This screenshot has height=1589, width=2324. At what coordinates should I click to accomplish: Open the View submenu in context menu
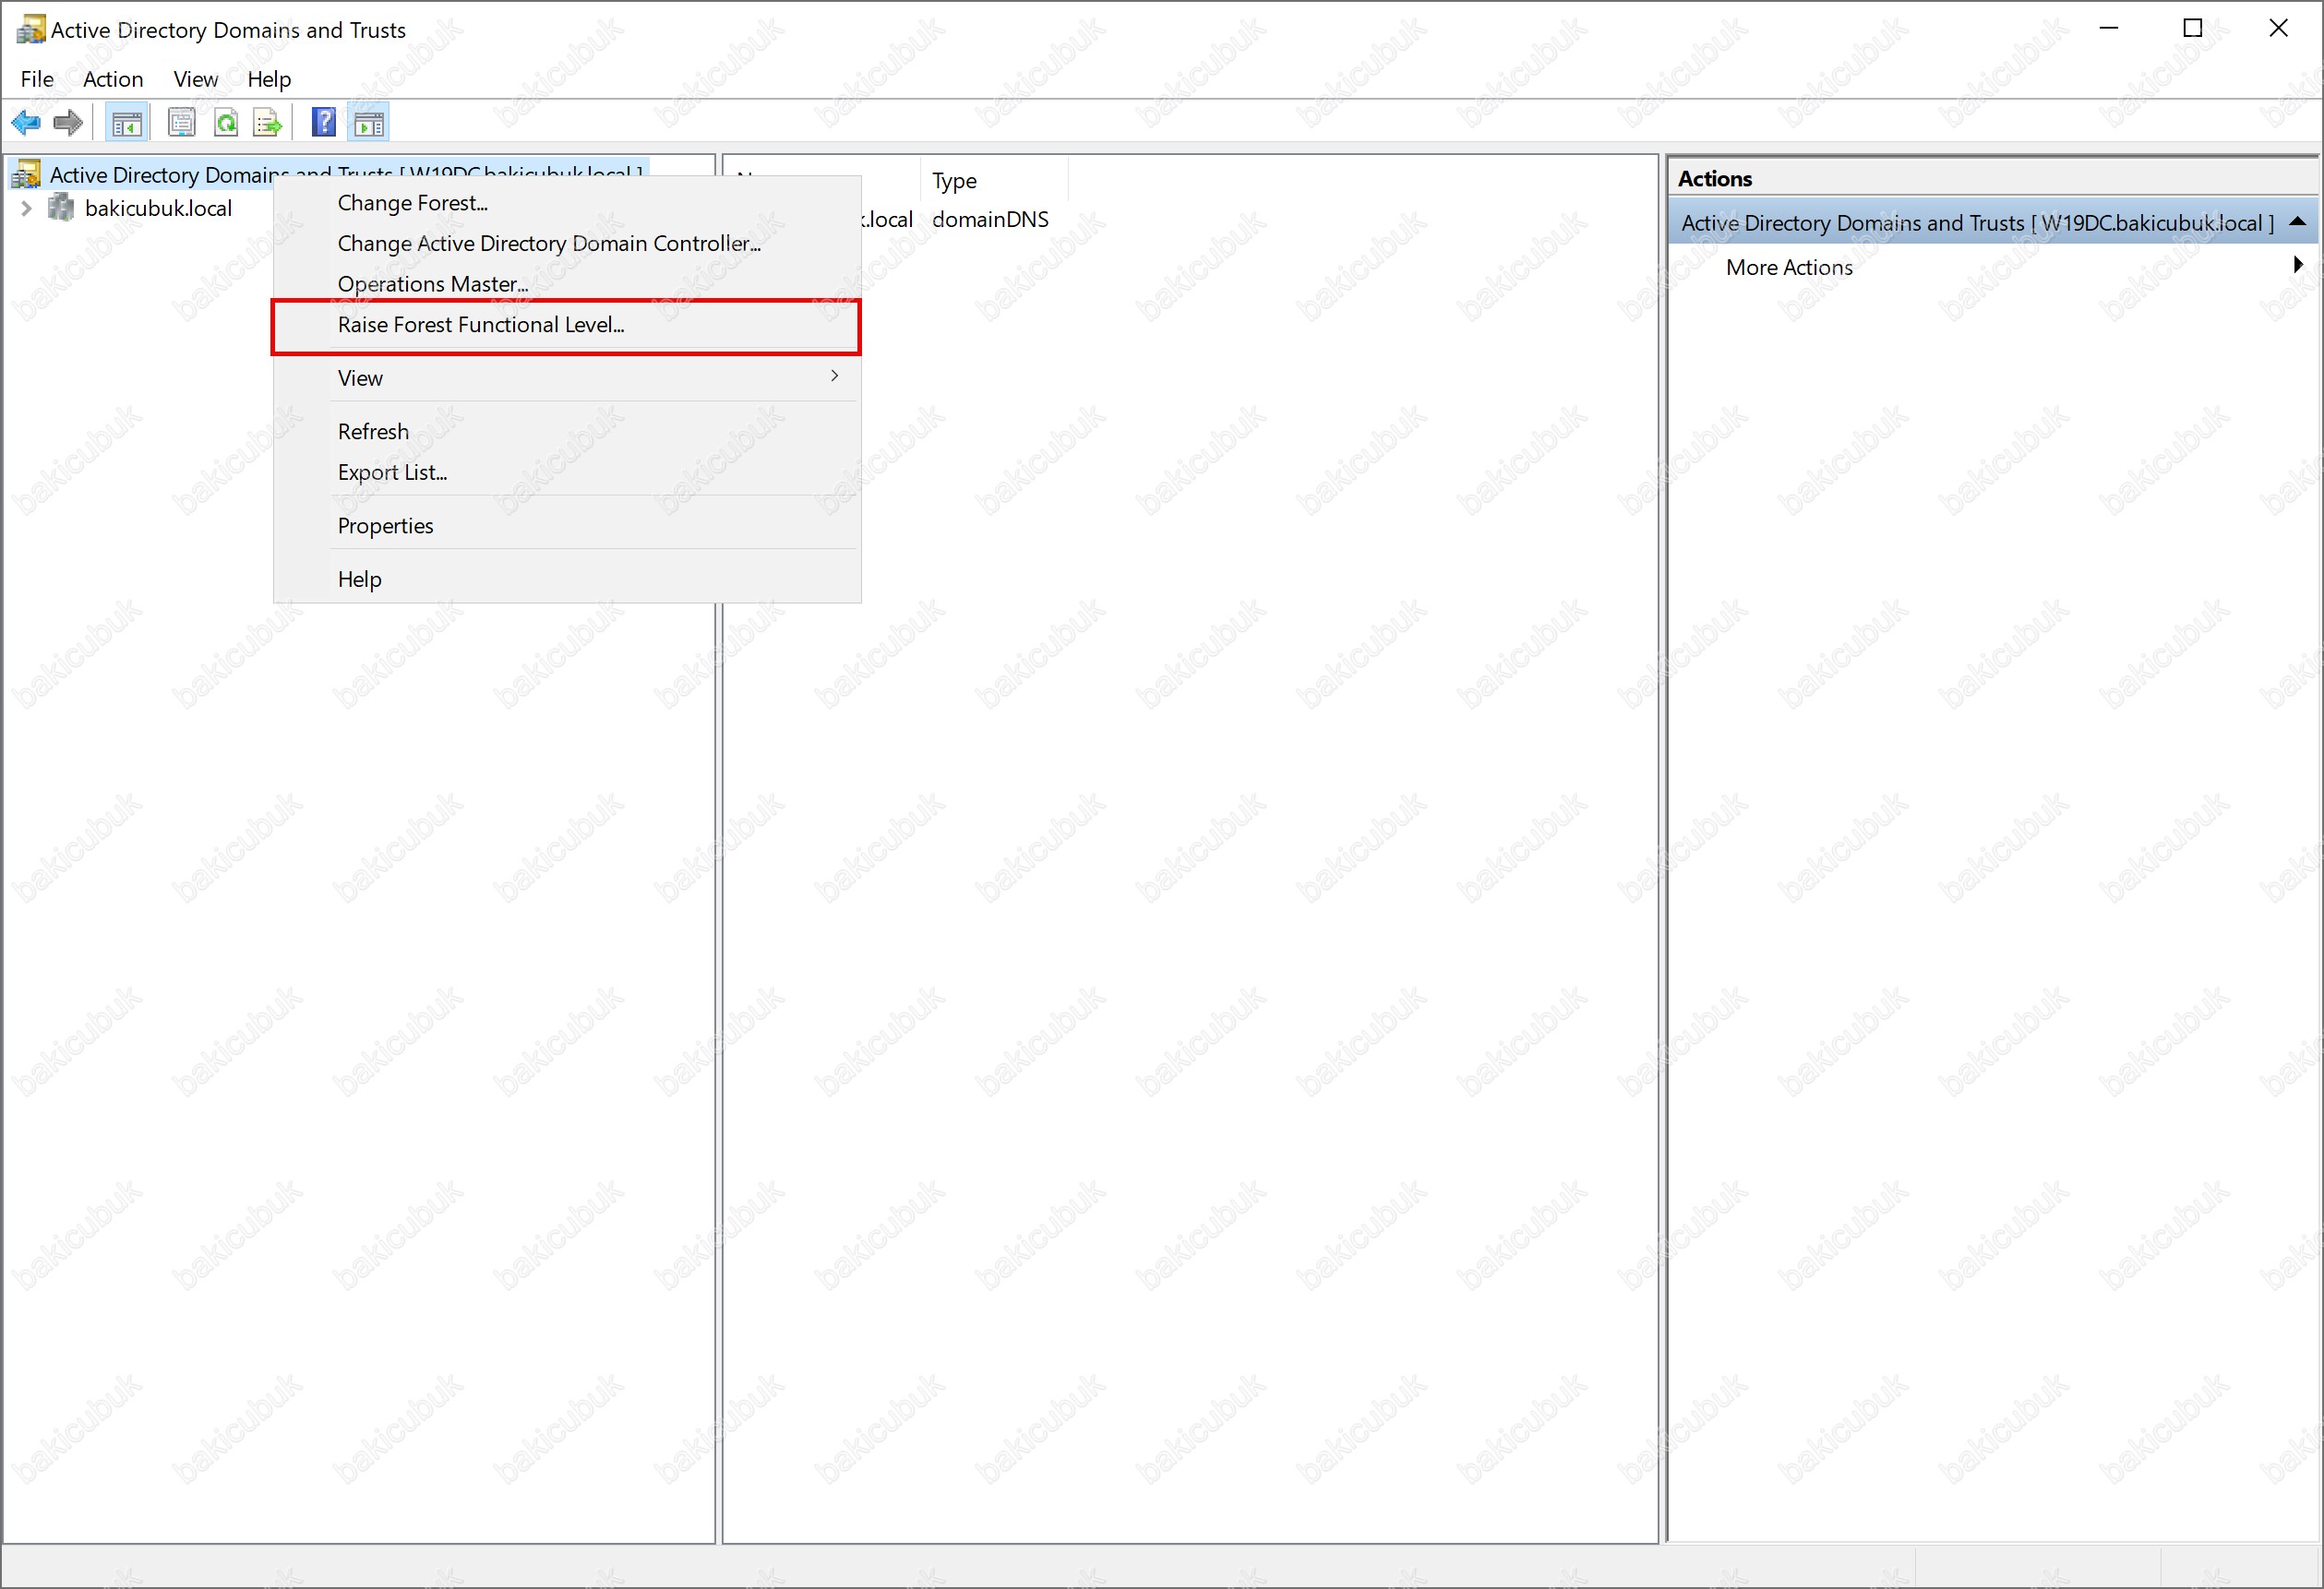coord(567,378)
